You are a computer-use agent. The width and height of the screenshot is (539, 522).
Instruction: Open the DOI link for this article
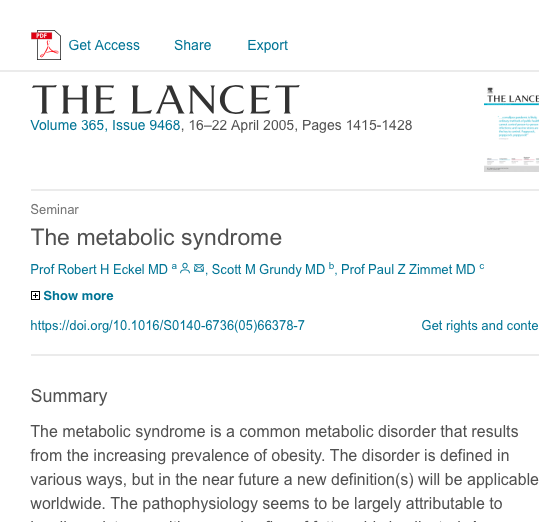click(x=167, y=325)
